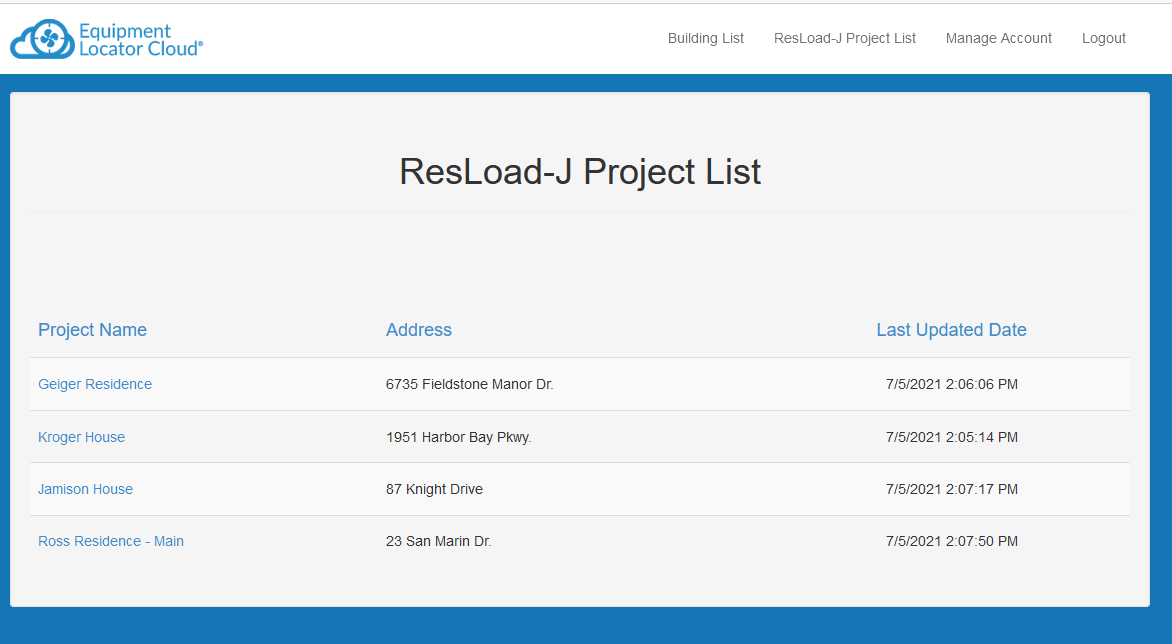
Task: Click address 1951 Harbor Bay Pkwy.
Action: pyautogui.click(x=459, y=437)
